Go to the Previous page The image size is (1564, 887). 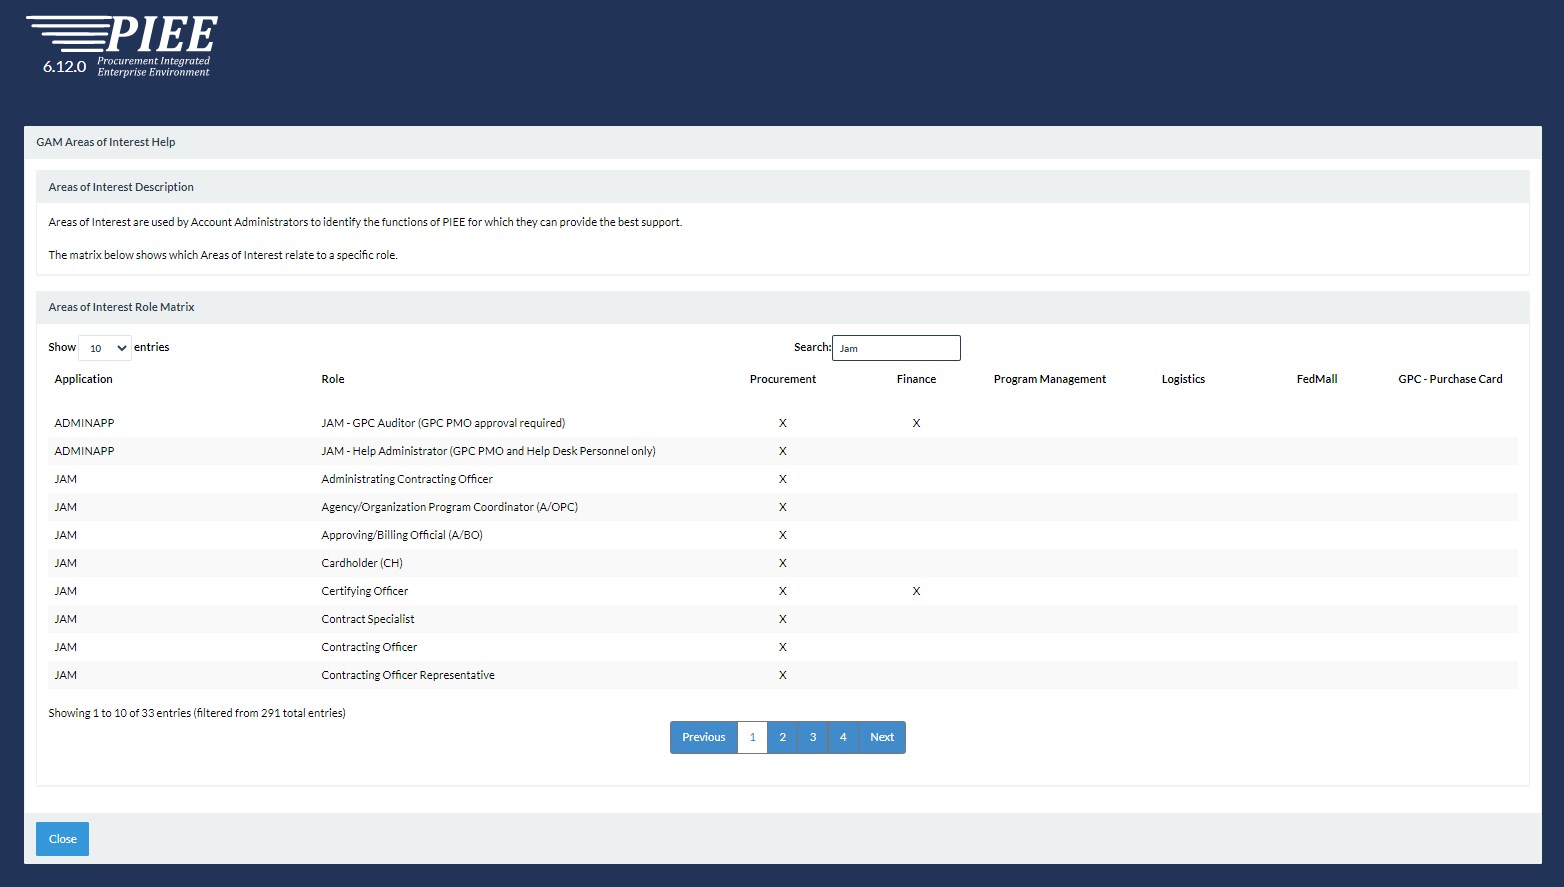[704, 737]
